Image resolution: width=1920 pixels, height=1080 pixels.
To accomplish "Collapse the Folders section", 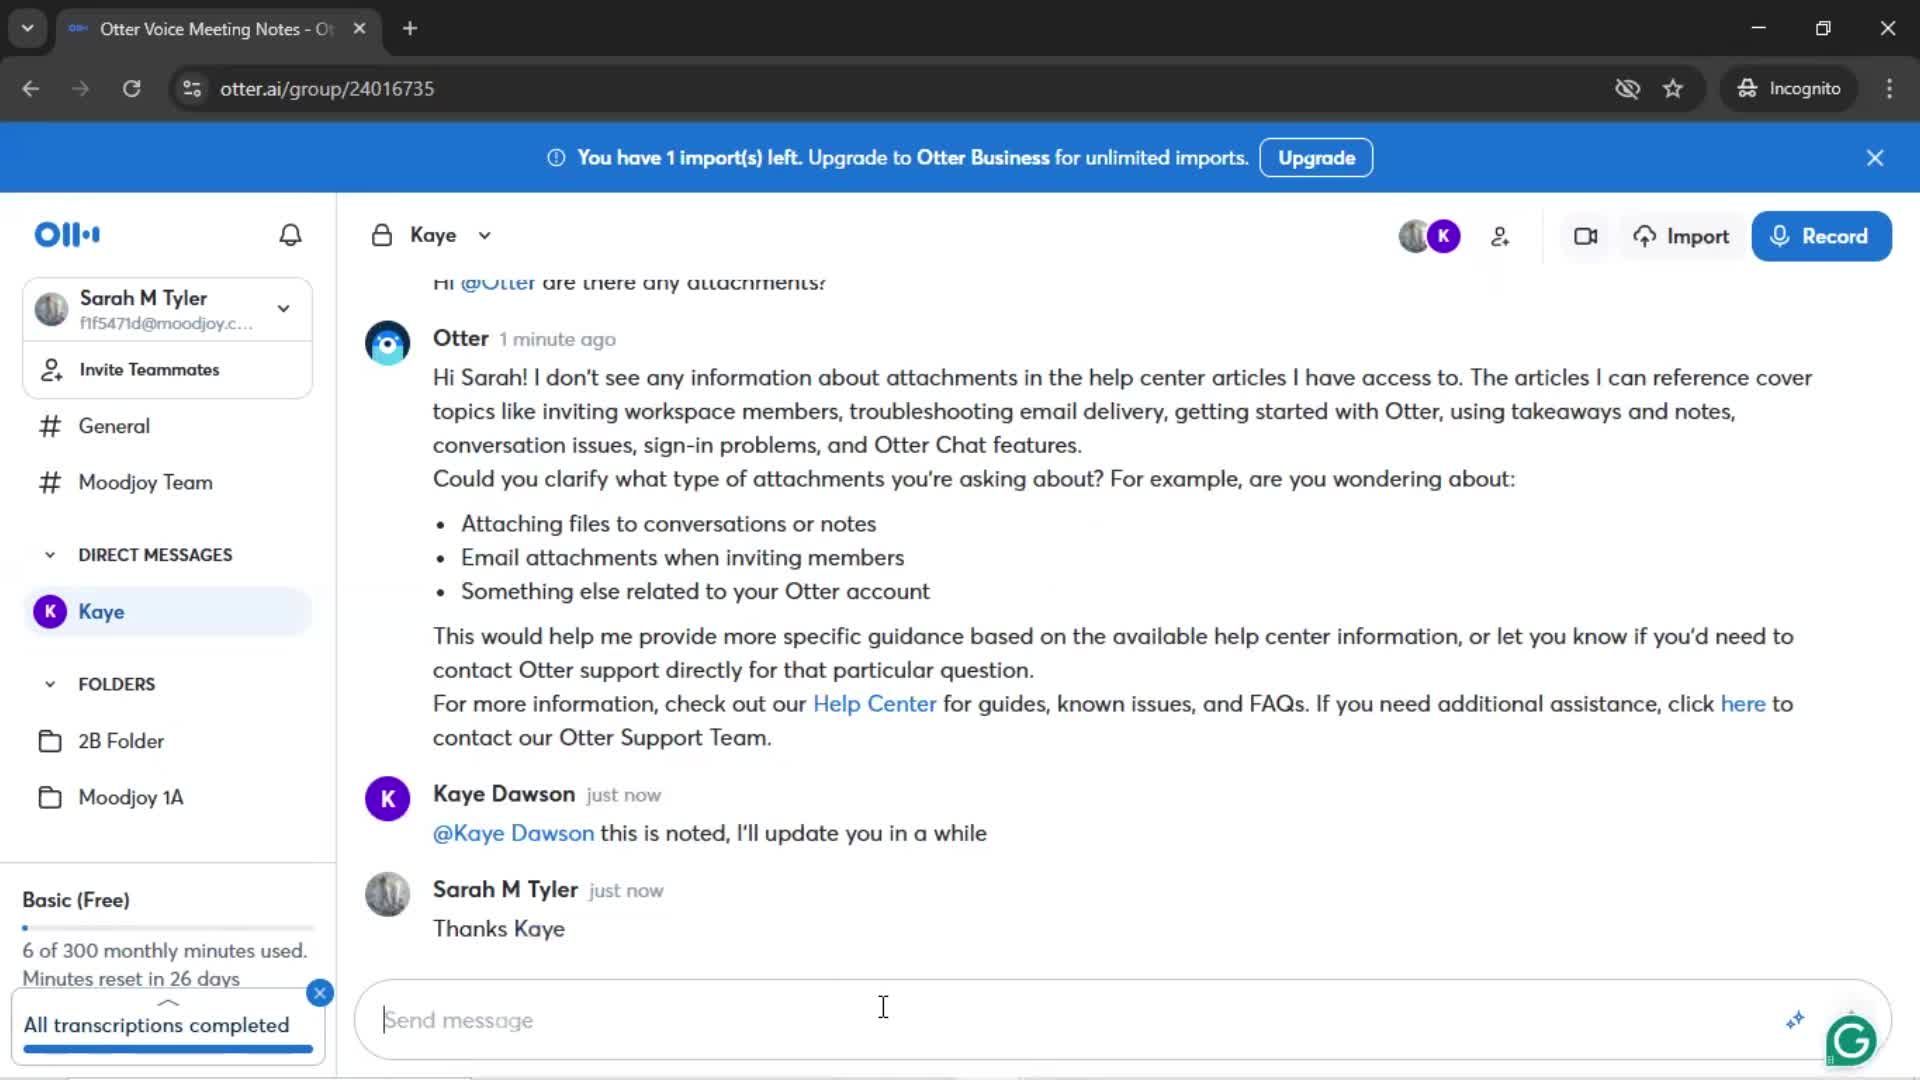I will (50, 684).
